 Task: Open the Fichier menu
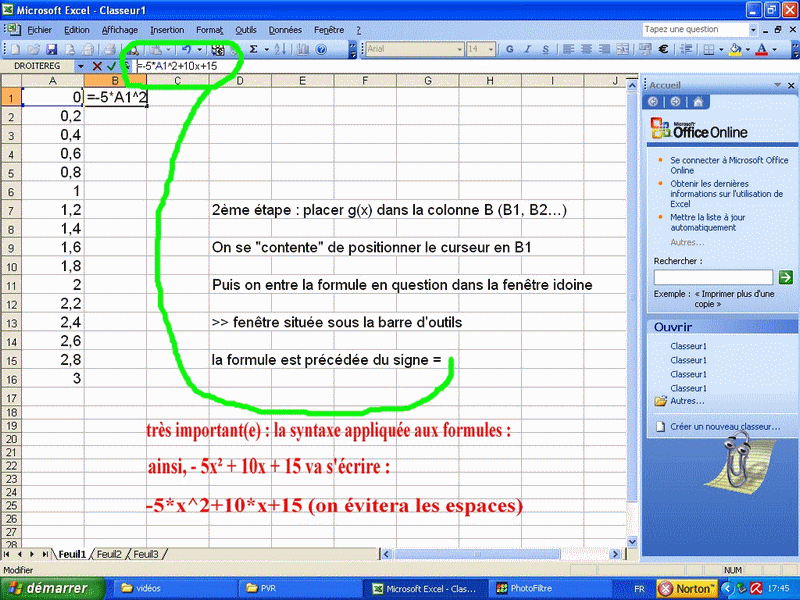[39, 30]
